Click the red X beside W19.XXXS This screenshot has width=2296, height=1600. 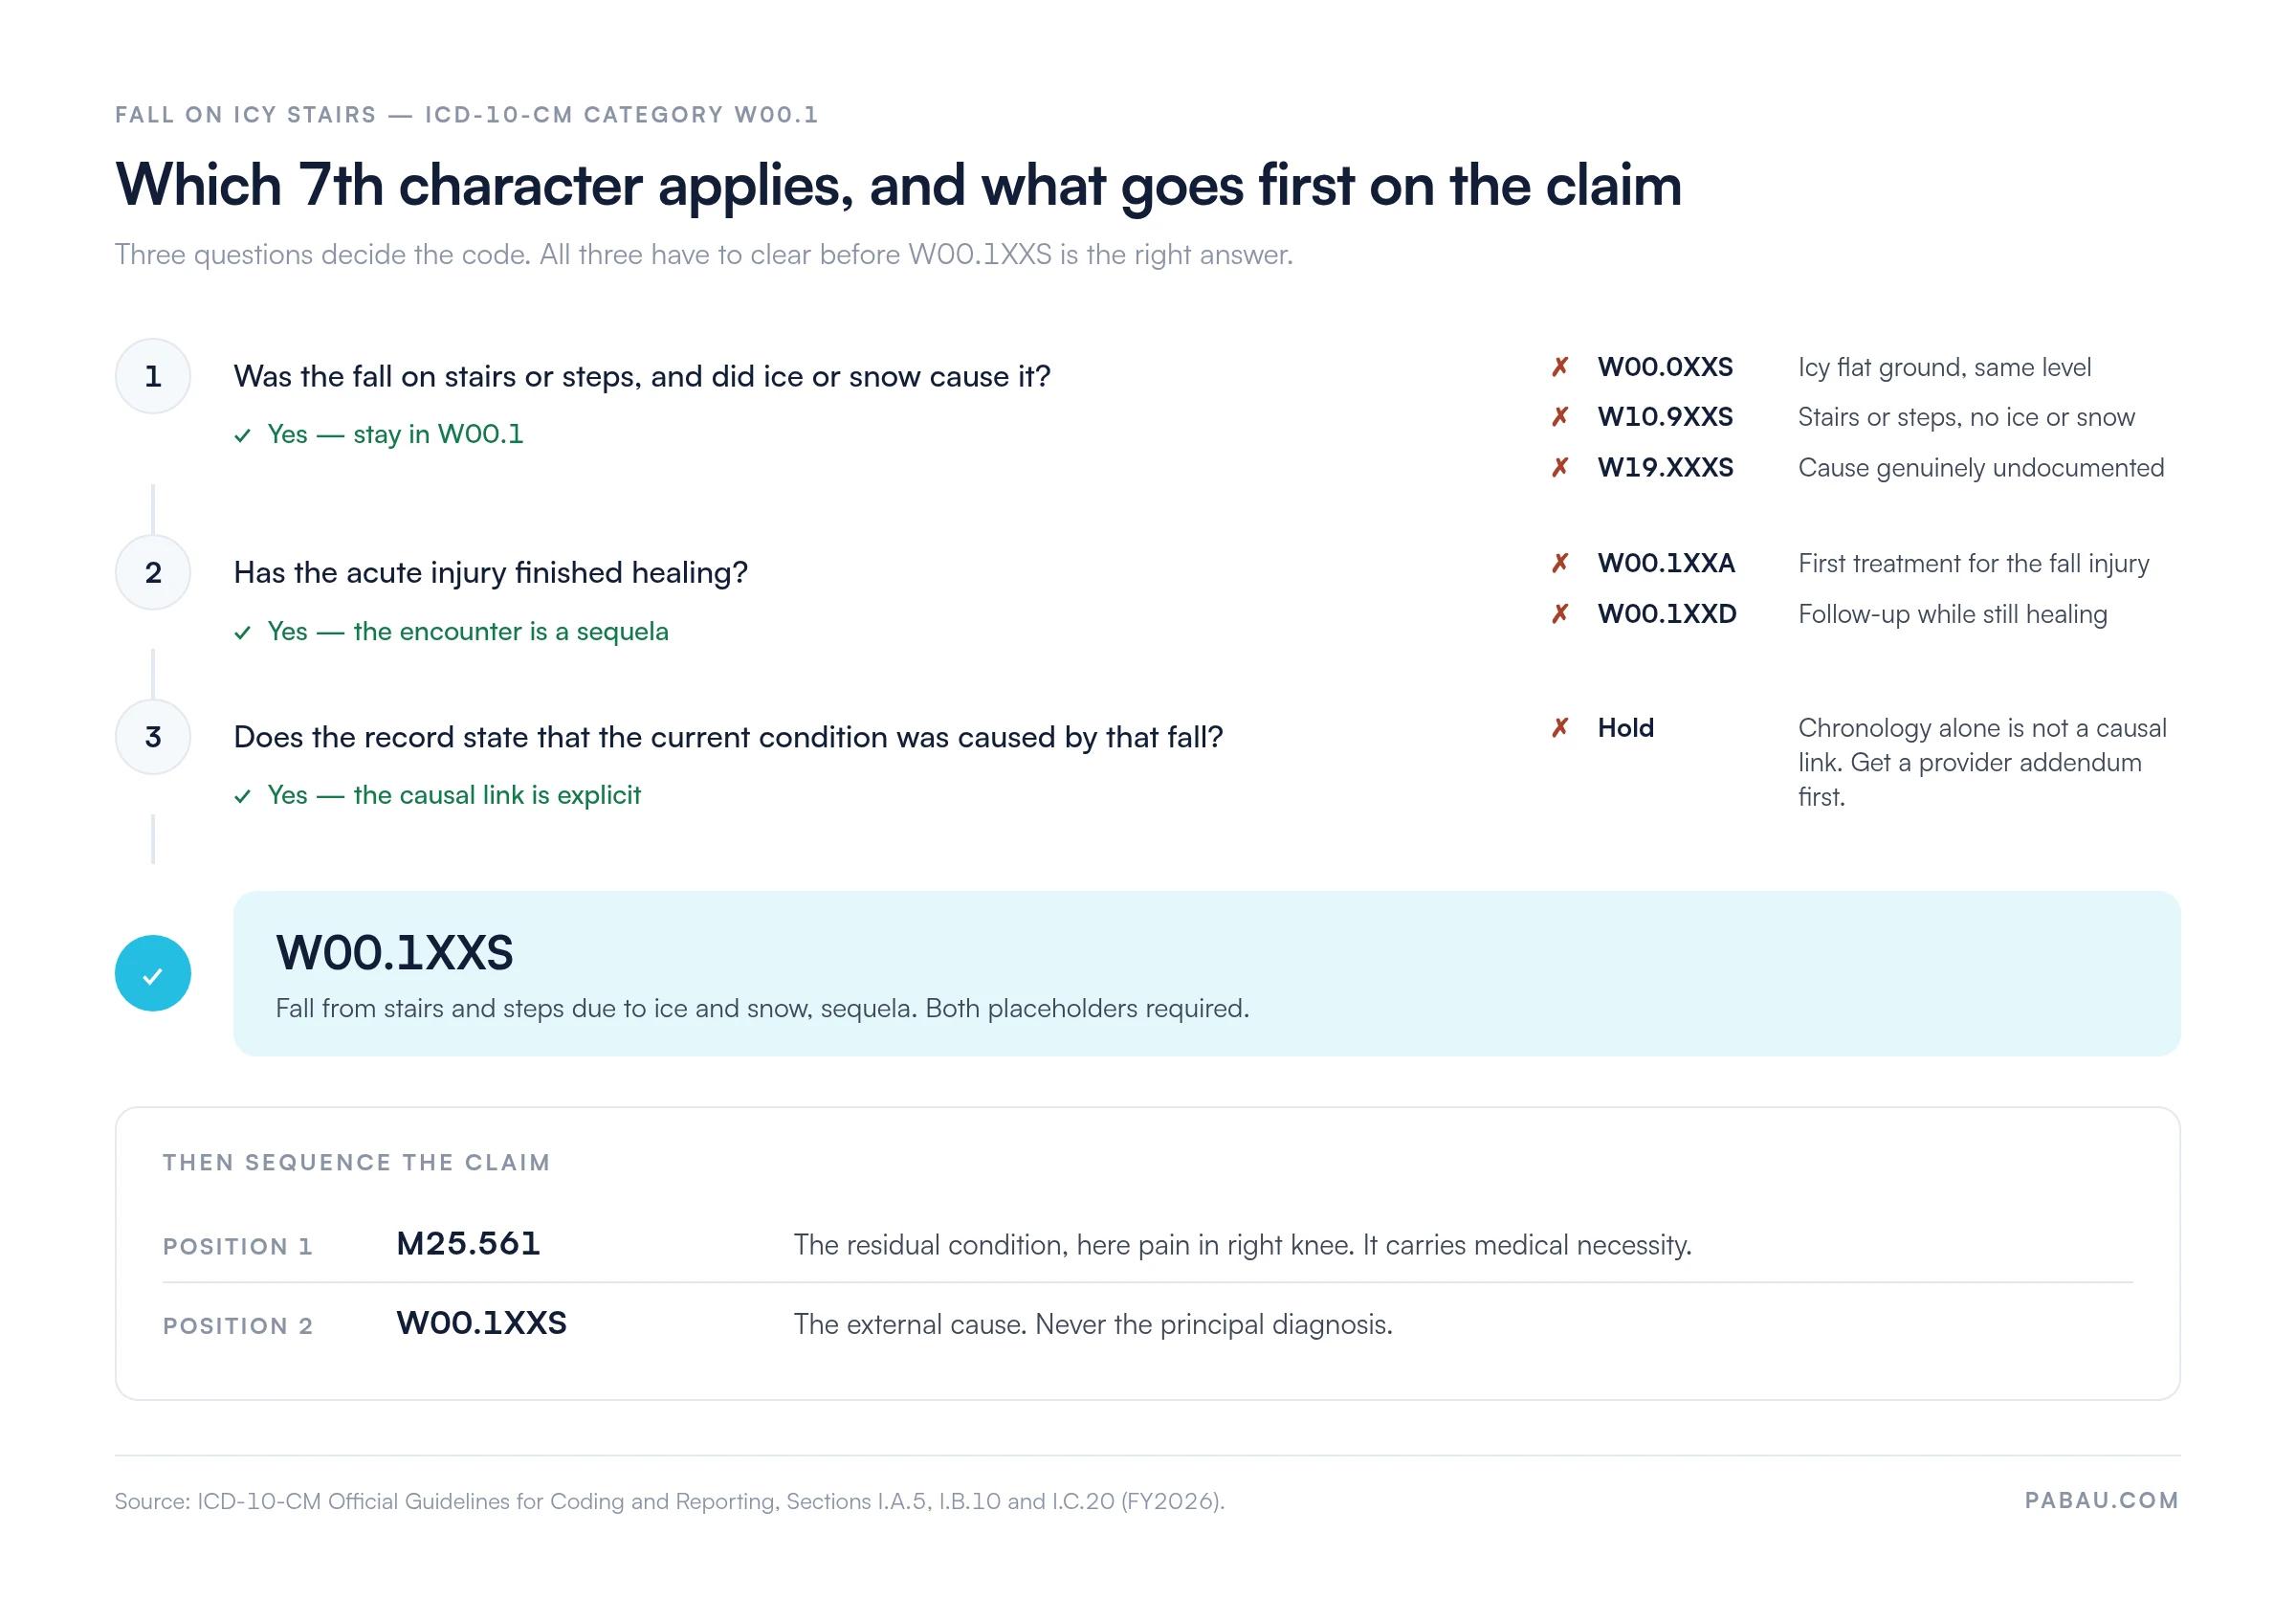point(1560,467)
